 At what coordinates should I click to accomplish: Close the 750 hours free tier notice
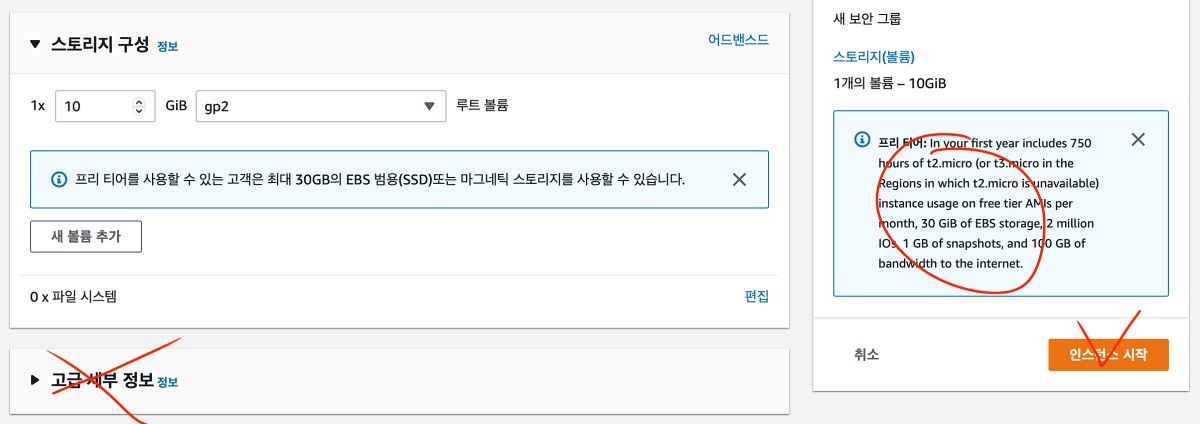coord(1137,140)
